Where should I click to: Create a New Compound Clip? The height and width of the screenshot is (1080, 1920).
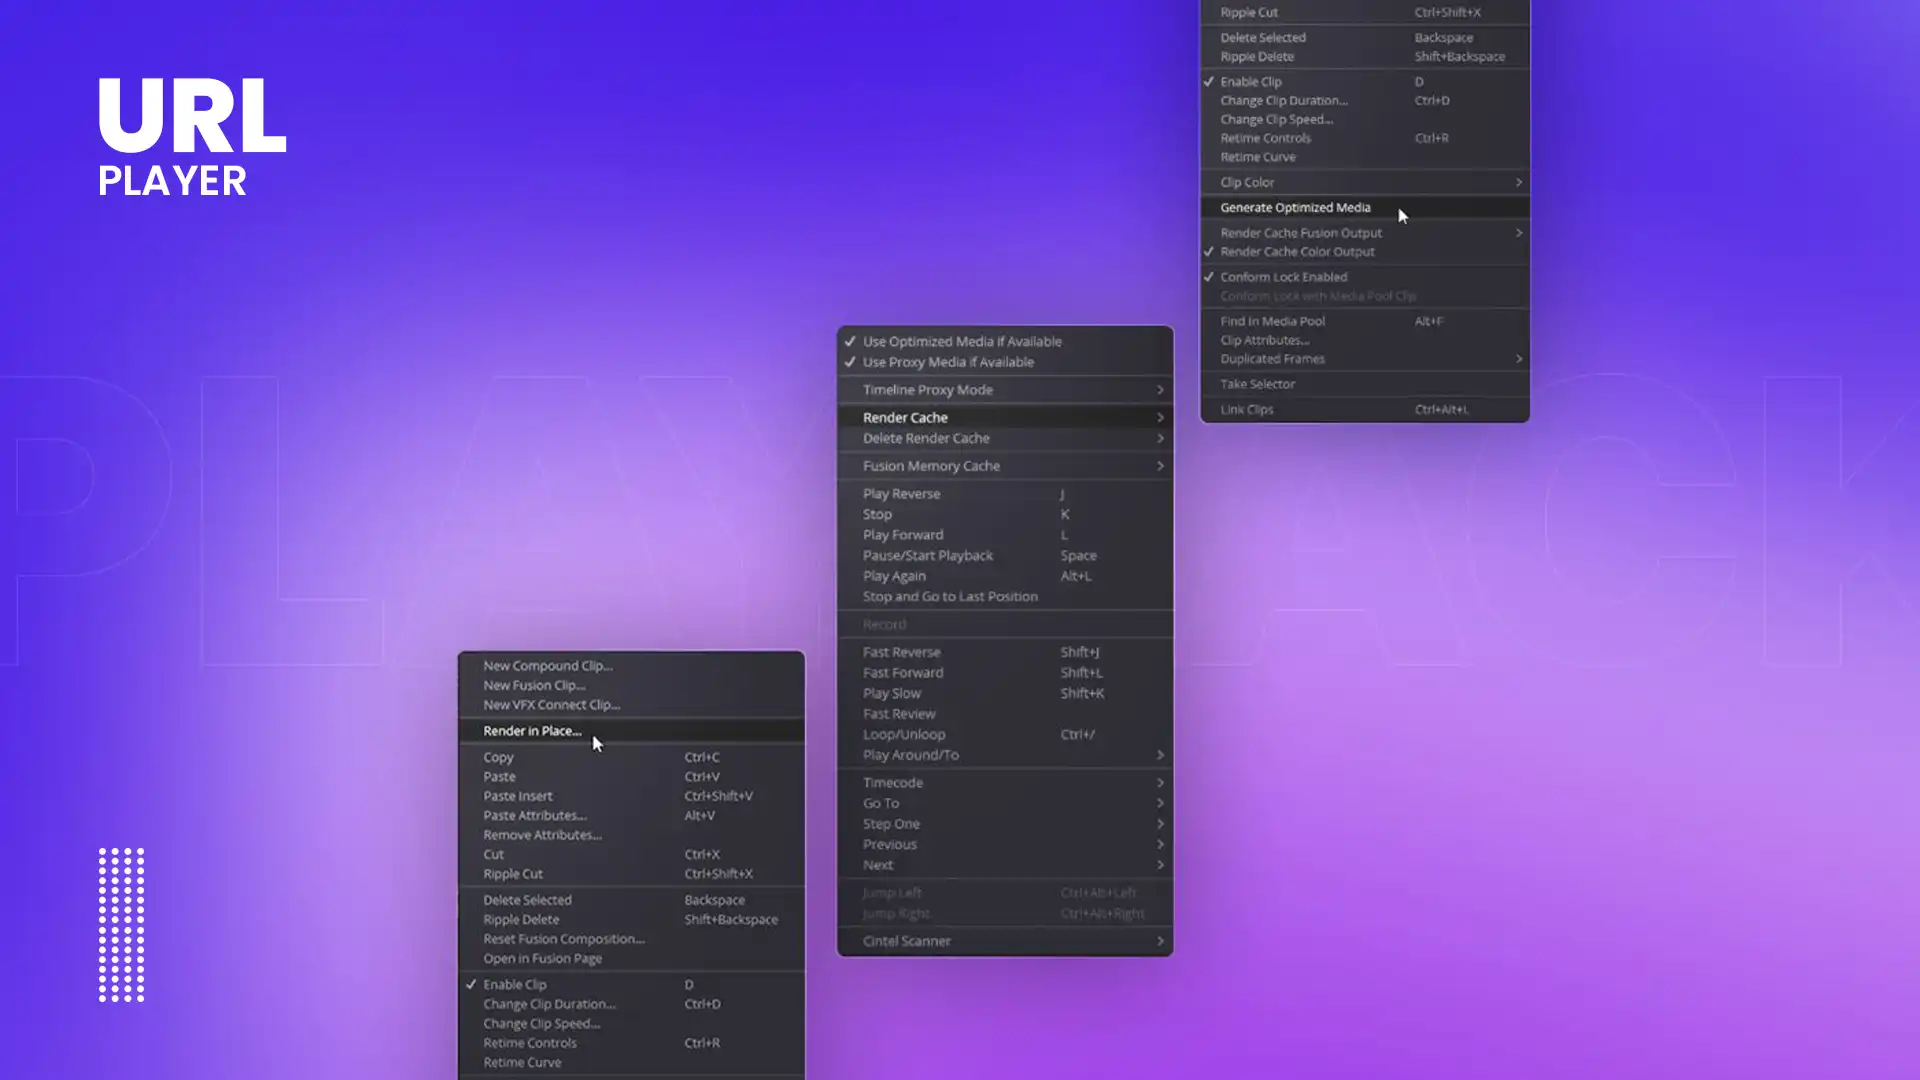tap(547, 665)
